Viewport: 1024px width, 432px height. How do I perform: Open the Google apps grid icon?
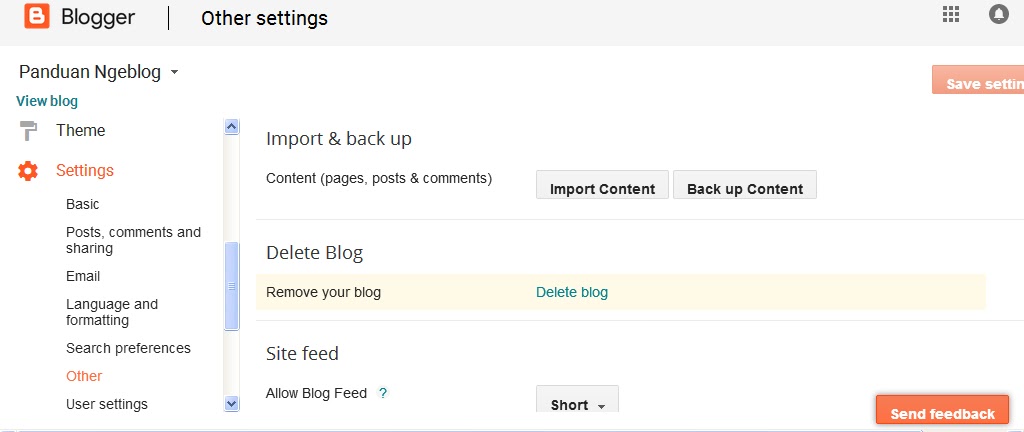click(951, 14)
